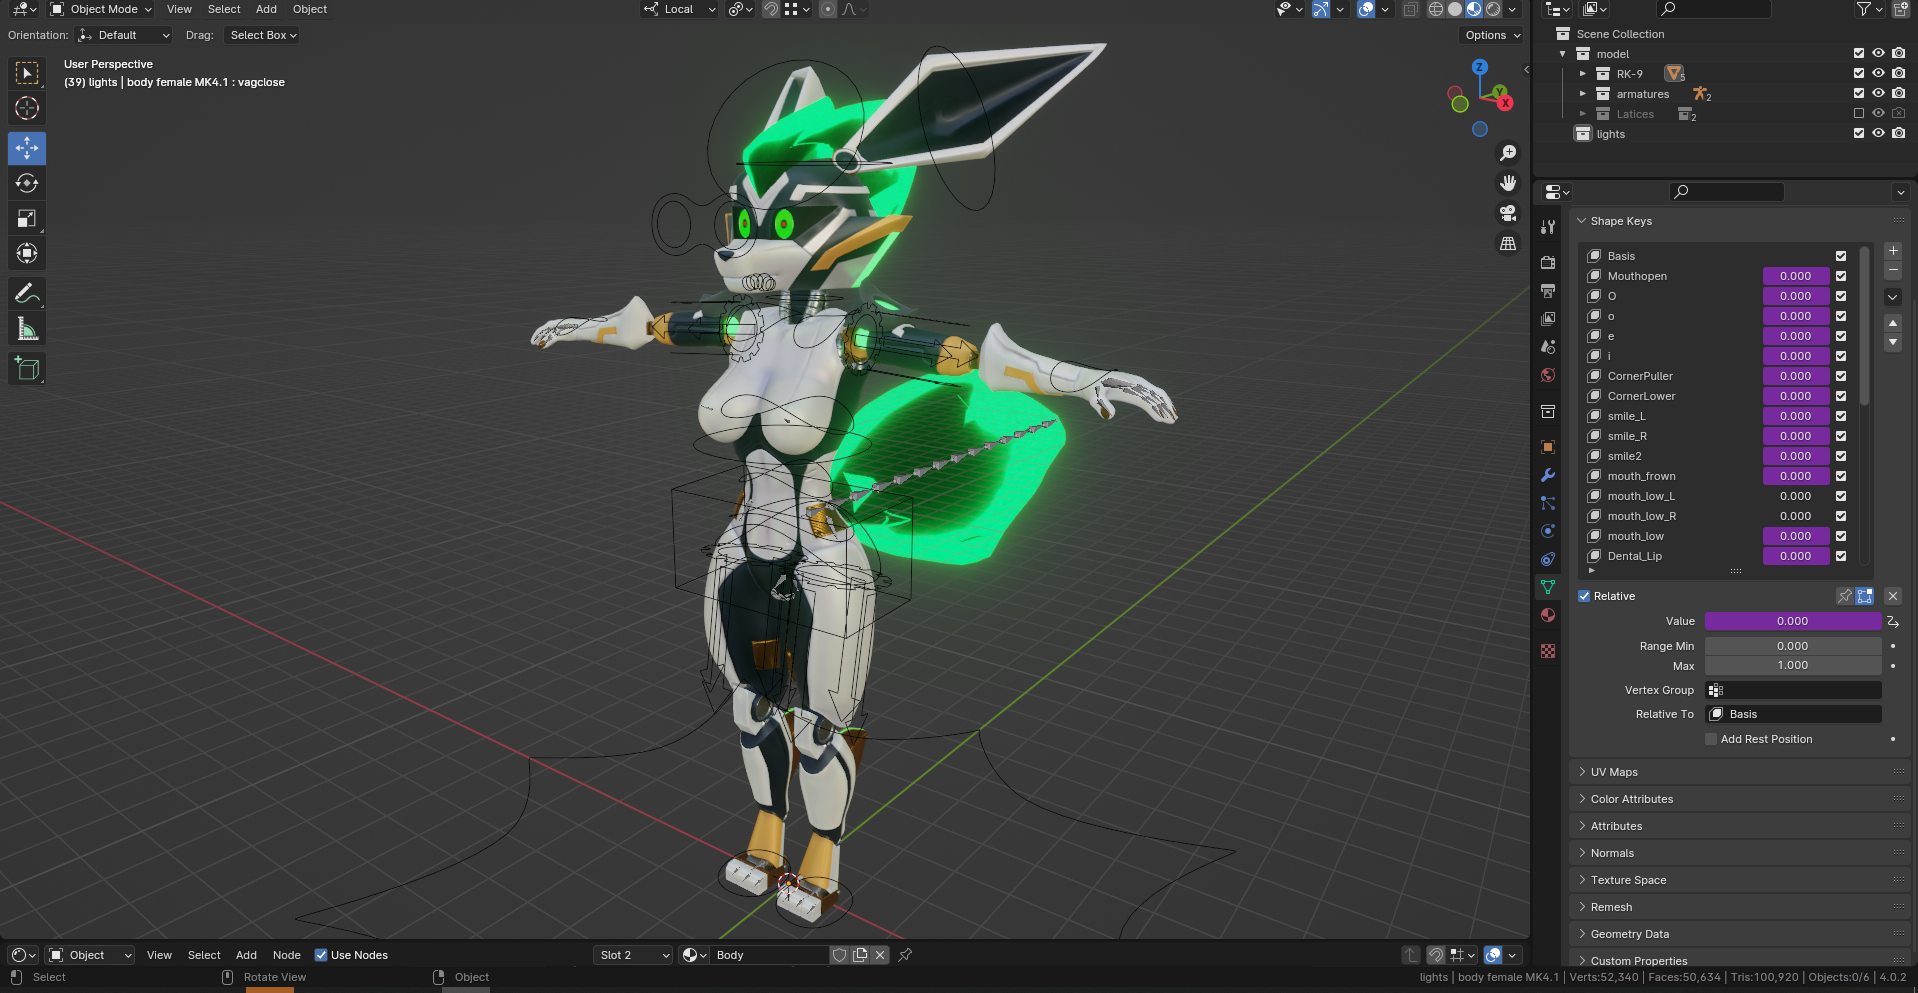Image resolution: width=1918 pixels, height=993 pixels.
Task: Click the Range Min value field
Action: [1792, 646]
